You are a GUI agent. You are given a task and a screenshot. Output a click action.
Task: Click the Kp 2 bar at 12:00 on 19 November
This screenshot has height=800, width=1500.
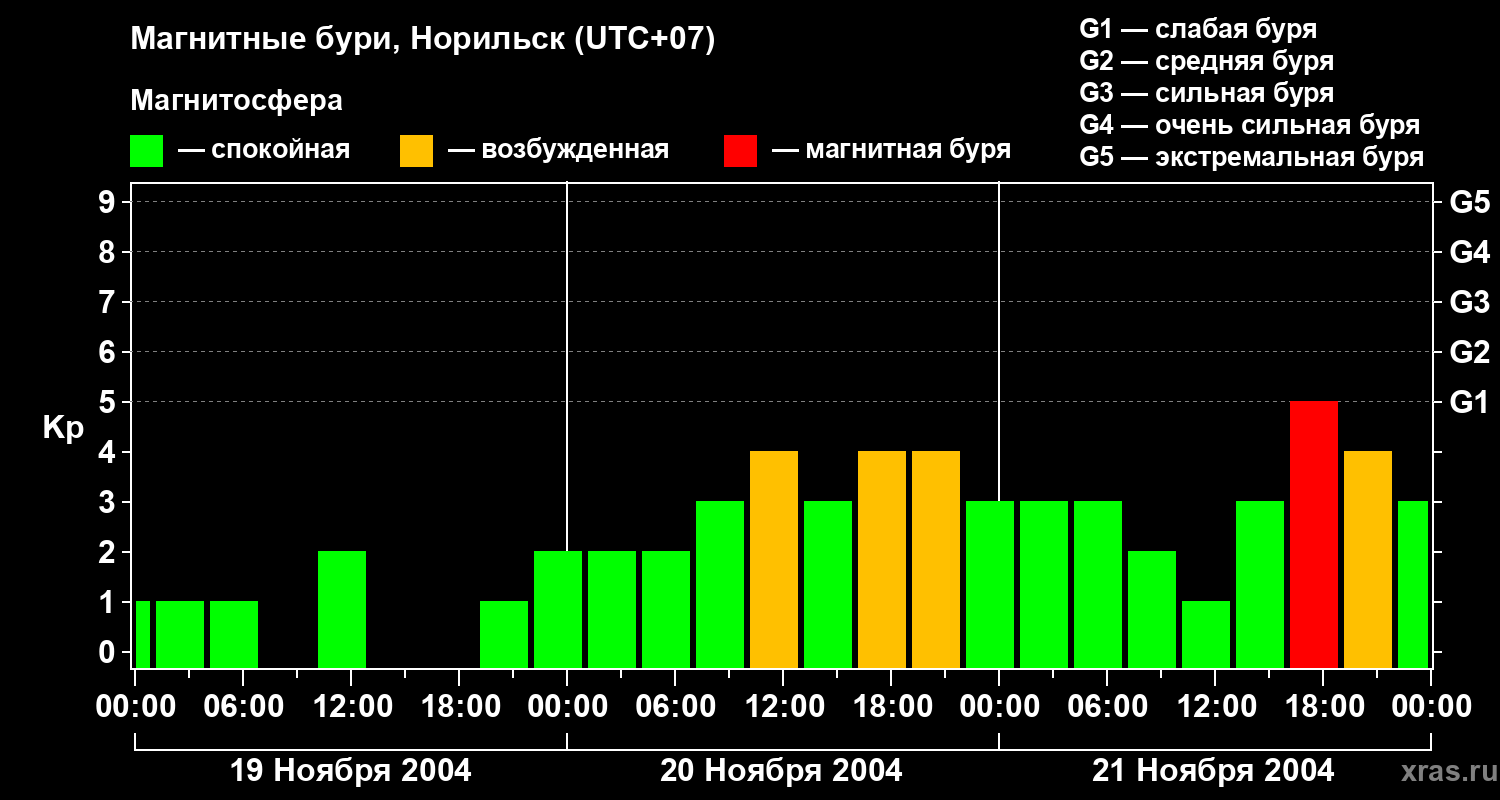[x=342, y=609]
